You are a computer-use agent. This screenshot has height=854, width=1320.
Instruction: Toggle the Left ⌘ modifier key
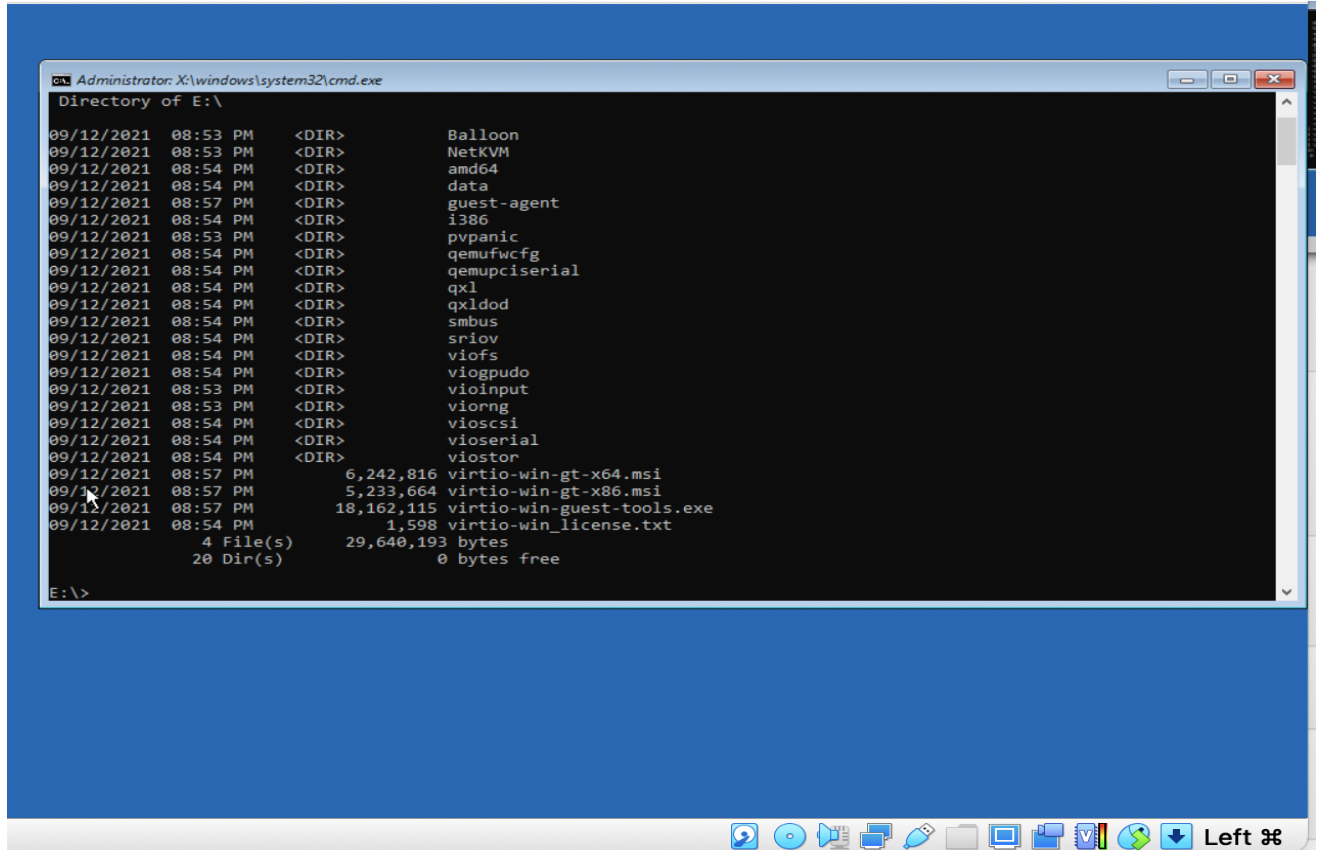coord(1243,836)
